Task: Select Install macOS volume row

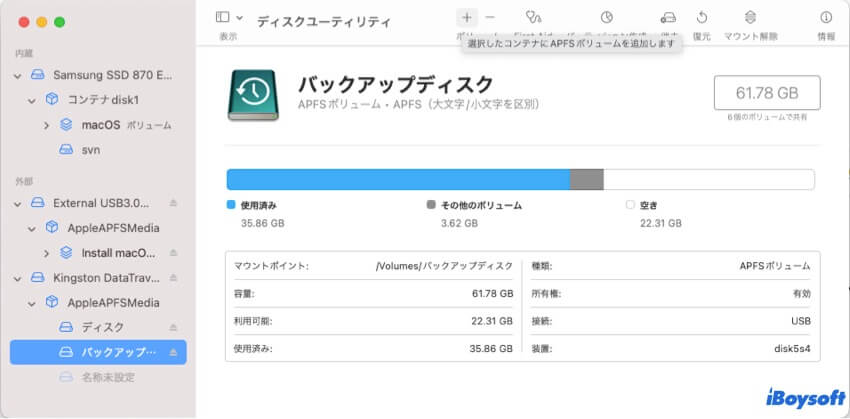Action: coord(98,253)
